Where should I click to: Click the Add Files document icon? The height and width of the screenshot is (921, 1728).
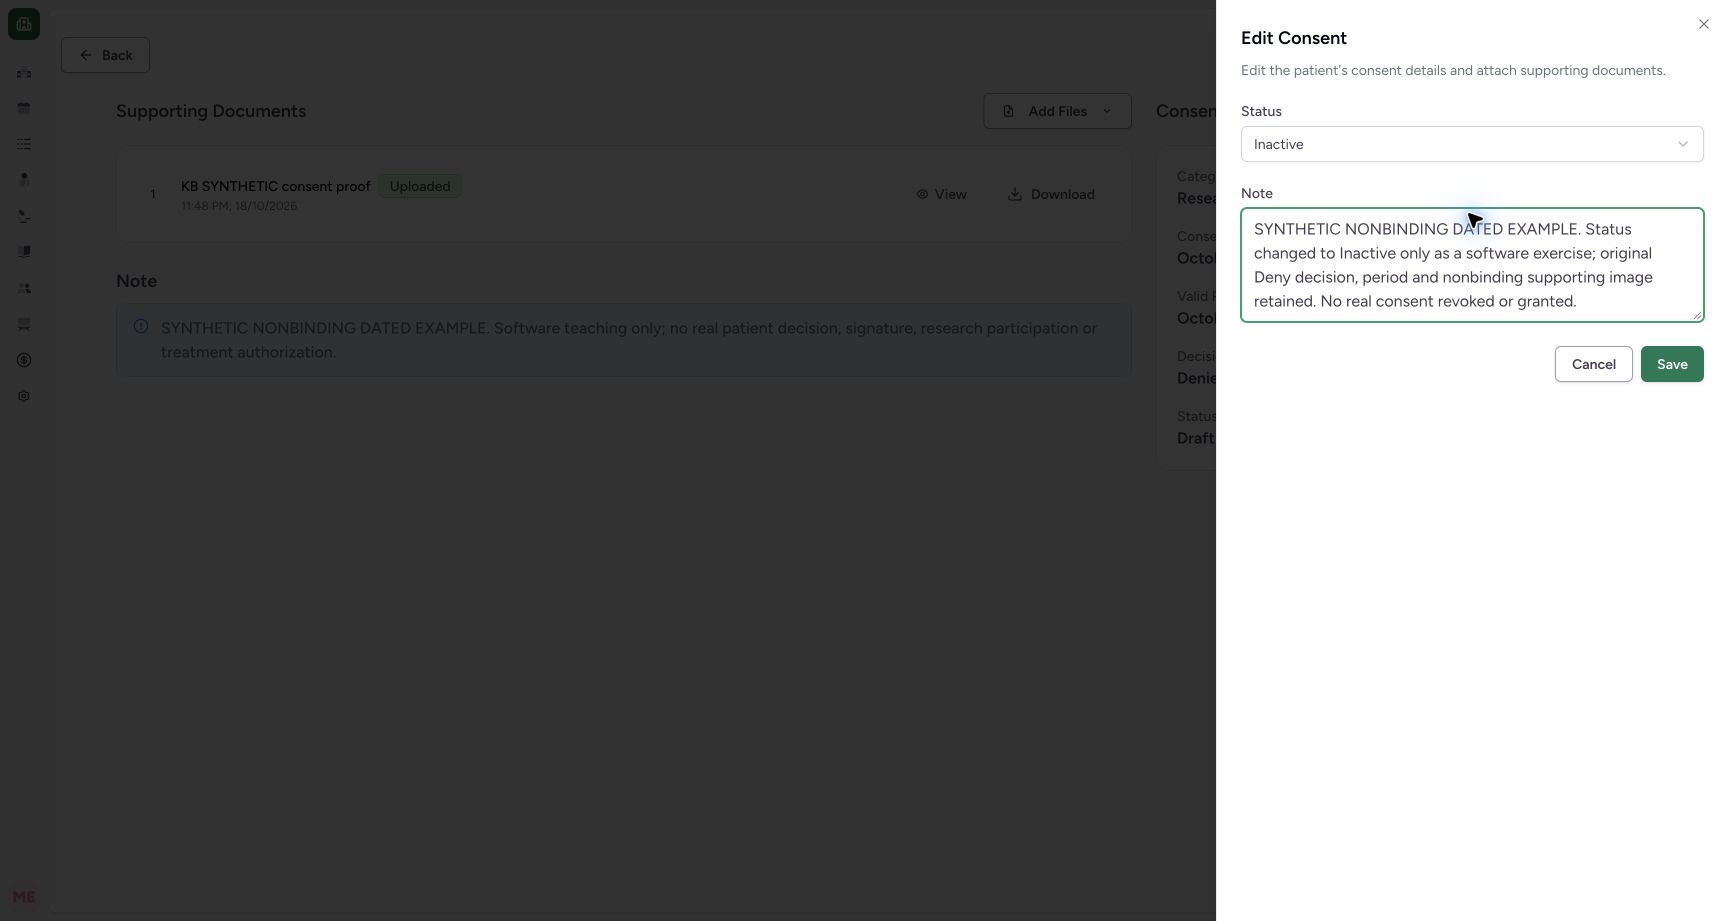pyautogui.click(x=1008, y=111)
